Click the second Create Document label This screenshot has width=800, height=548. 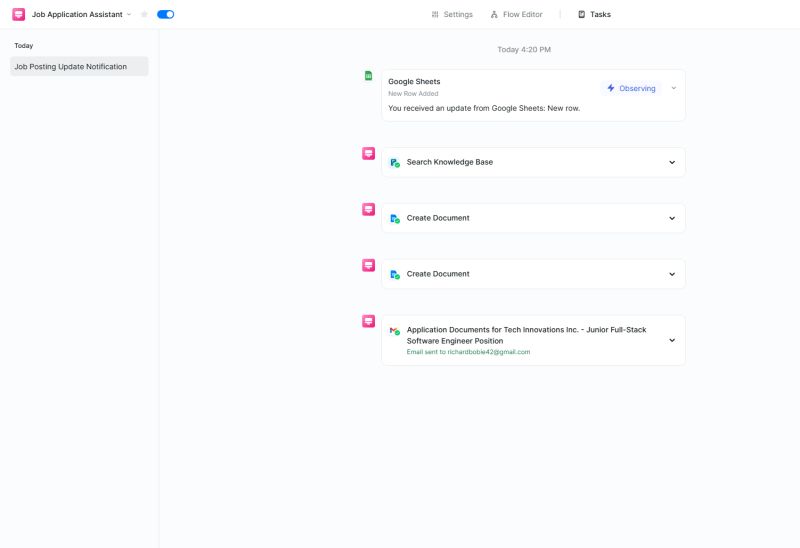click(438, 274)
